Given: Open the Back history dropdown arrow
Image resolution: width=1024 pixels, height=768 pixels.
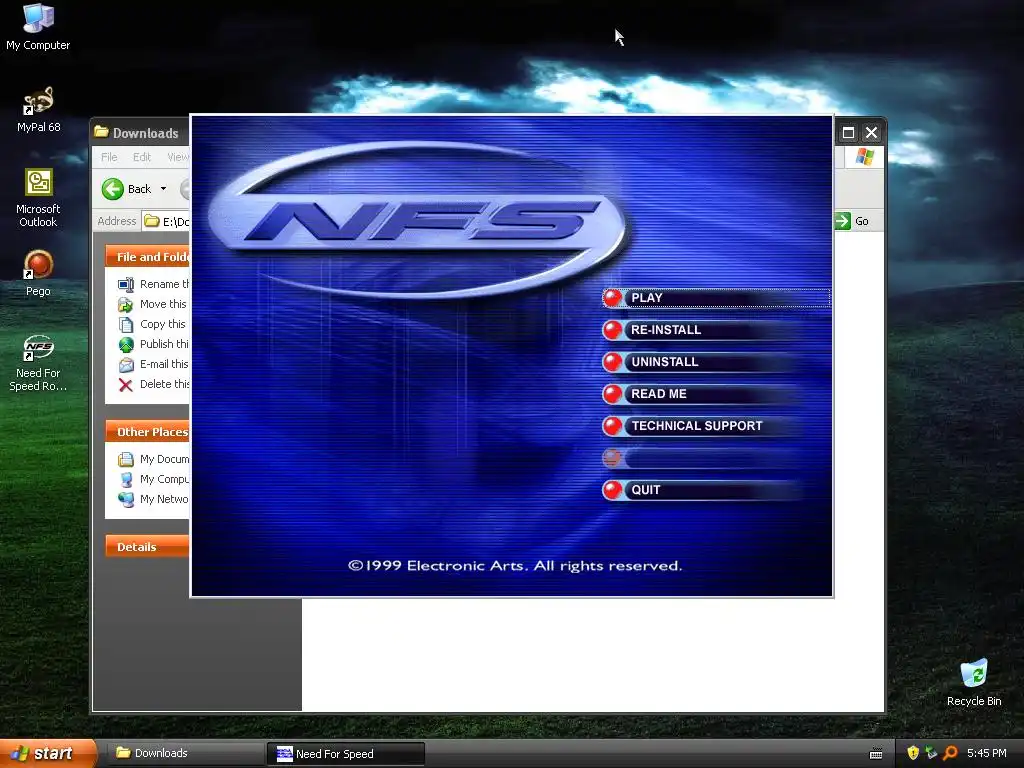Looking at the screenshot, I should 163,189.
